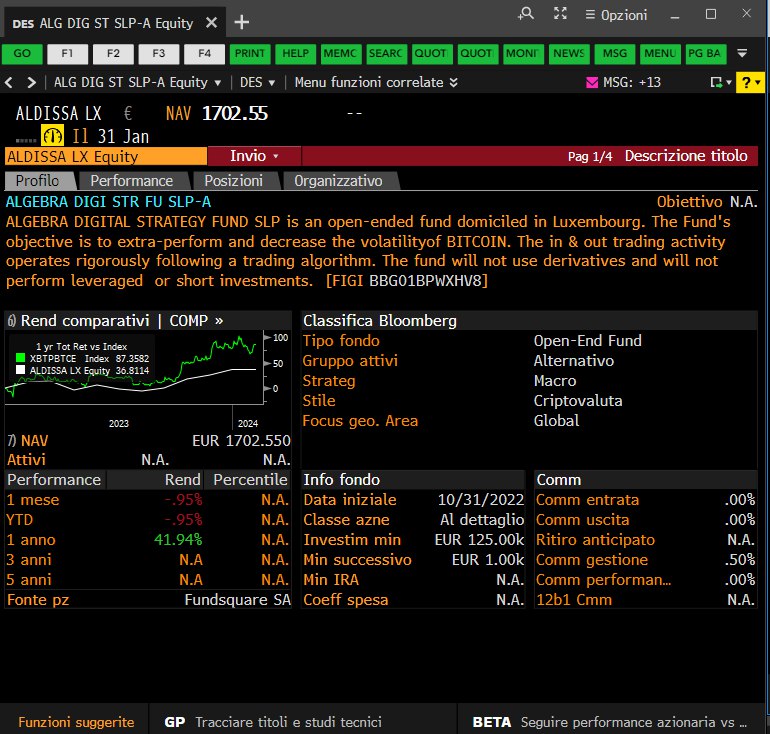The width and height of the screenshot is (770, 734).
Task: Click the MENU toolbar button
Action: click(x=660, y=54)
